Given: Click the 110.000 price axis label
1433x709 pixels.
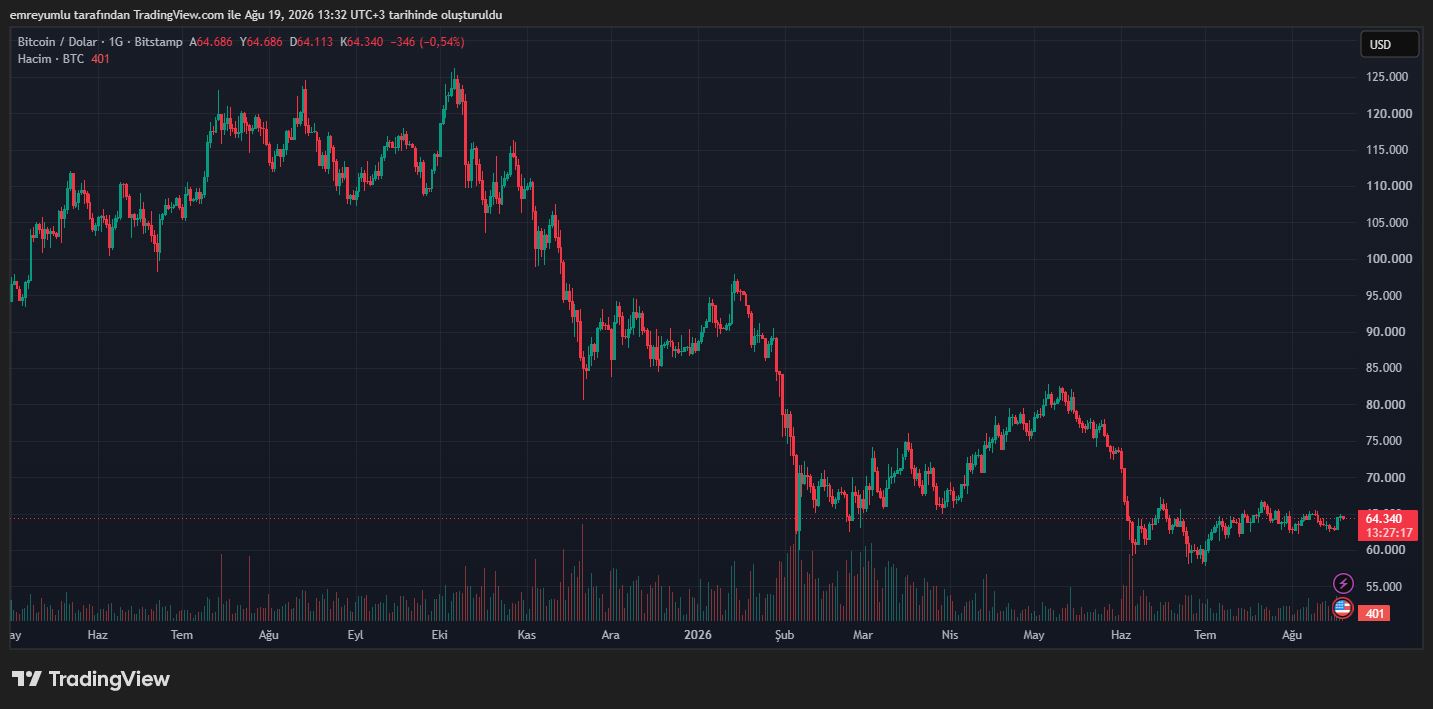Looking at the screenshot, I should [x=1389, y=186].
